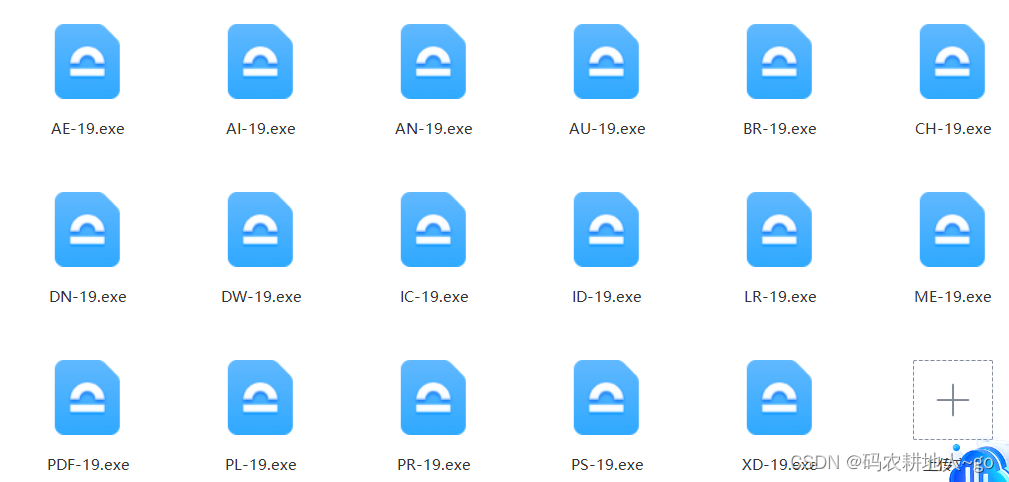Select the AU-19.exe file icon
This screenshot has height=482, width=1009.
coord(607,62)
